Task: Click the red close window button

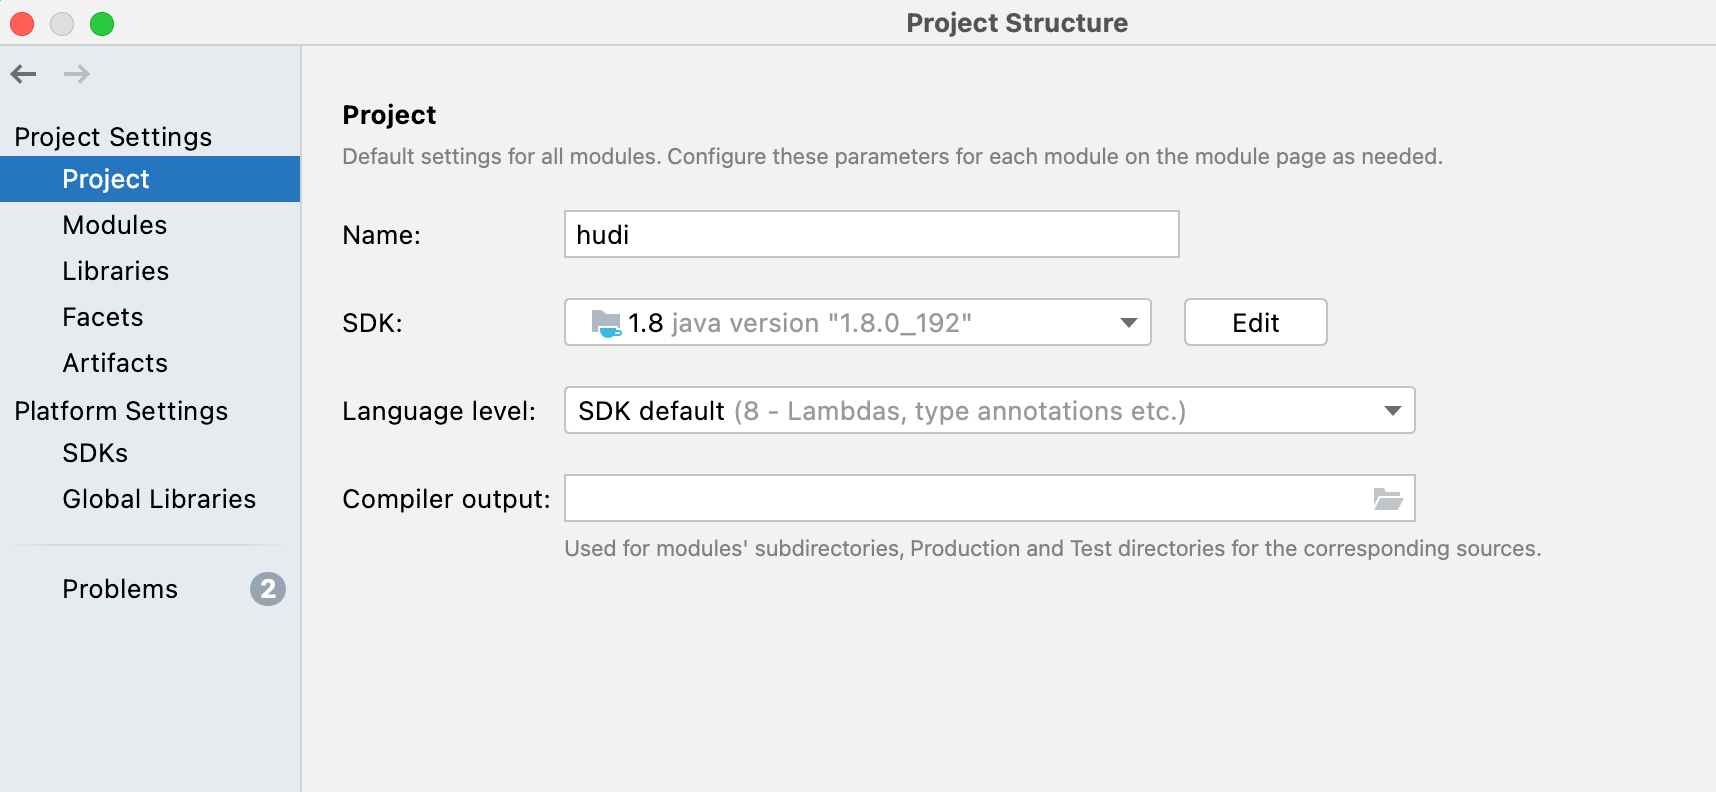Action: tap(22, 23)
